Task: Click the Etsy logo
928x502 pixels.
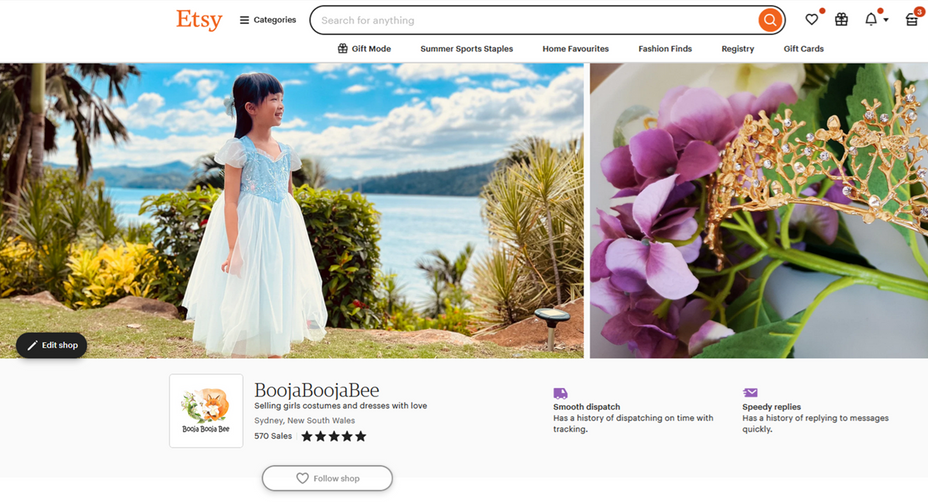Action: point(199,20)
